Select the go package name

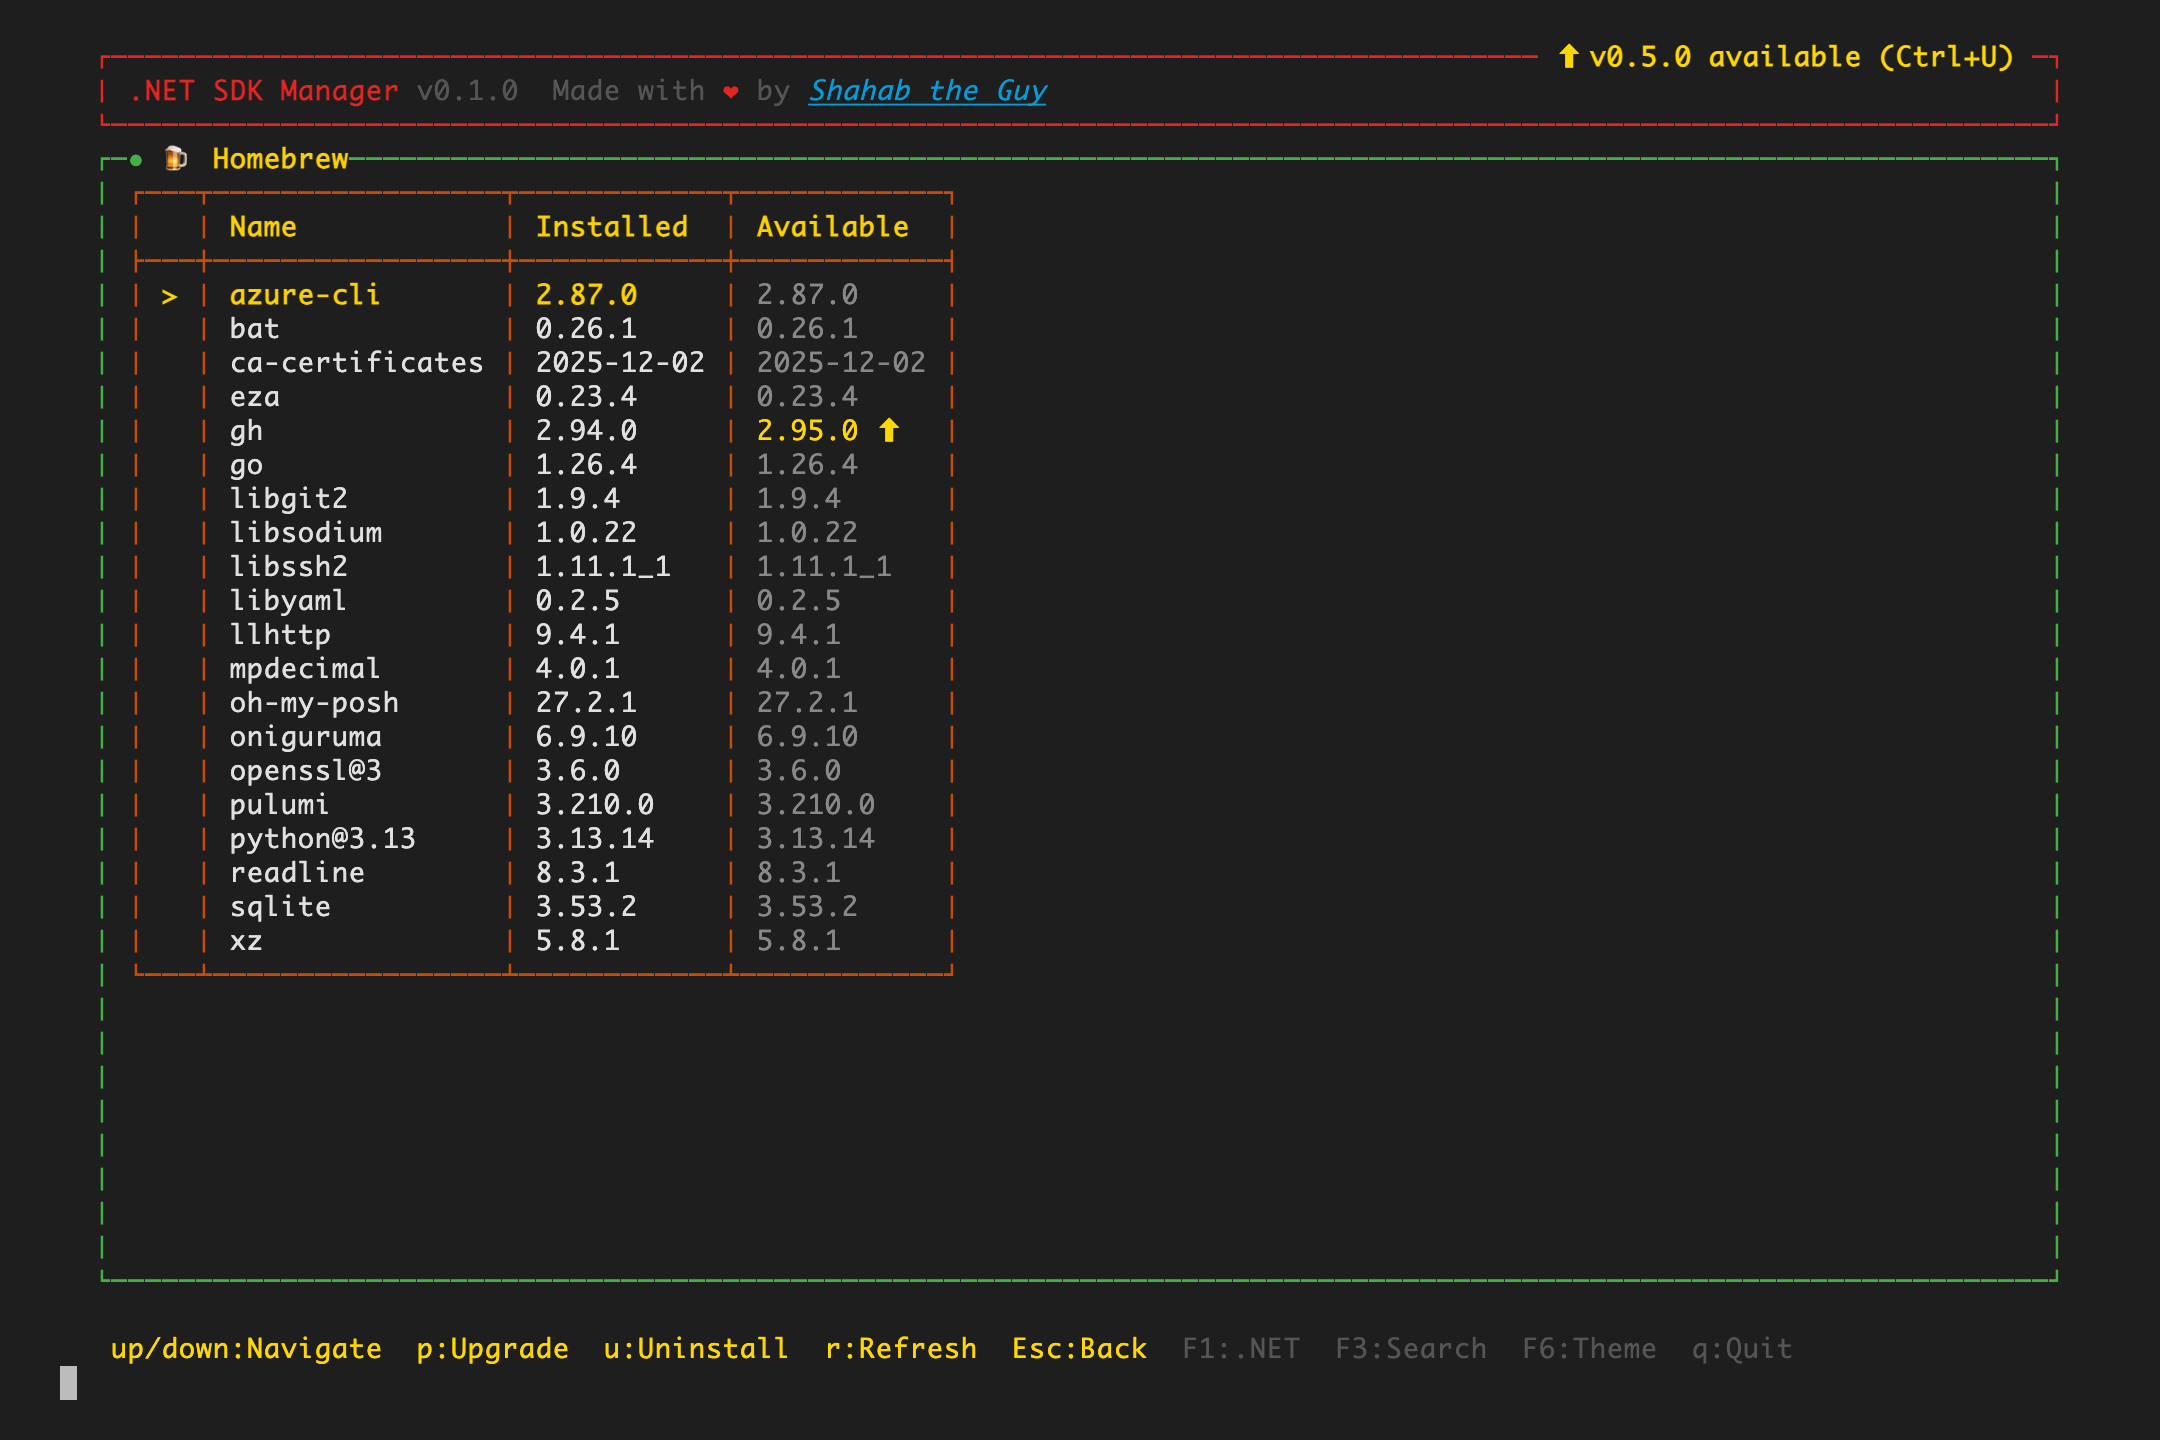coord(246,465)
